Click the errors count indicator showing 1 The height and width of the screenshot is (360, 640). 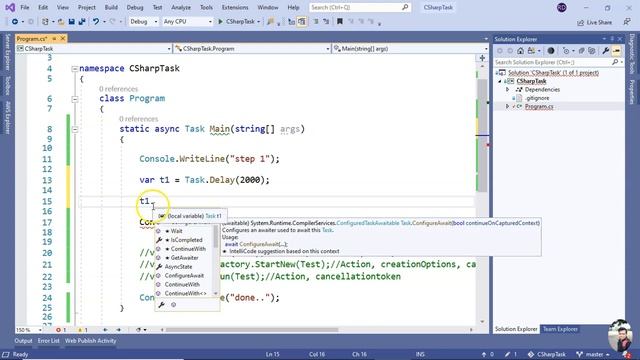[x=60, y=330]
